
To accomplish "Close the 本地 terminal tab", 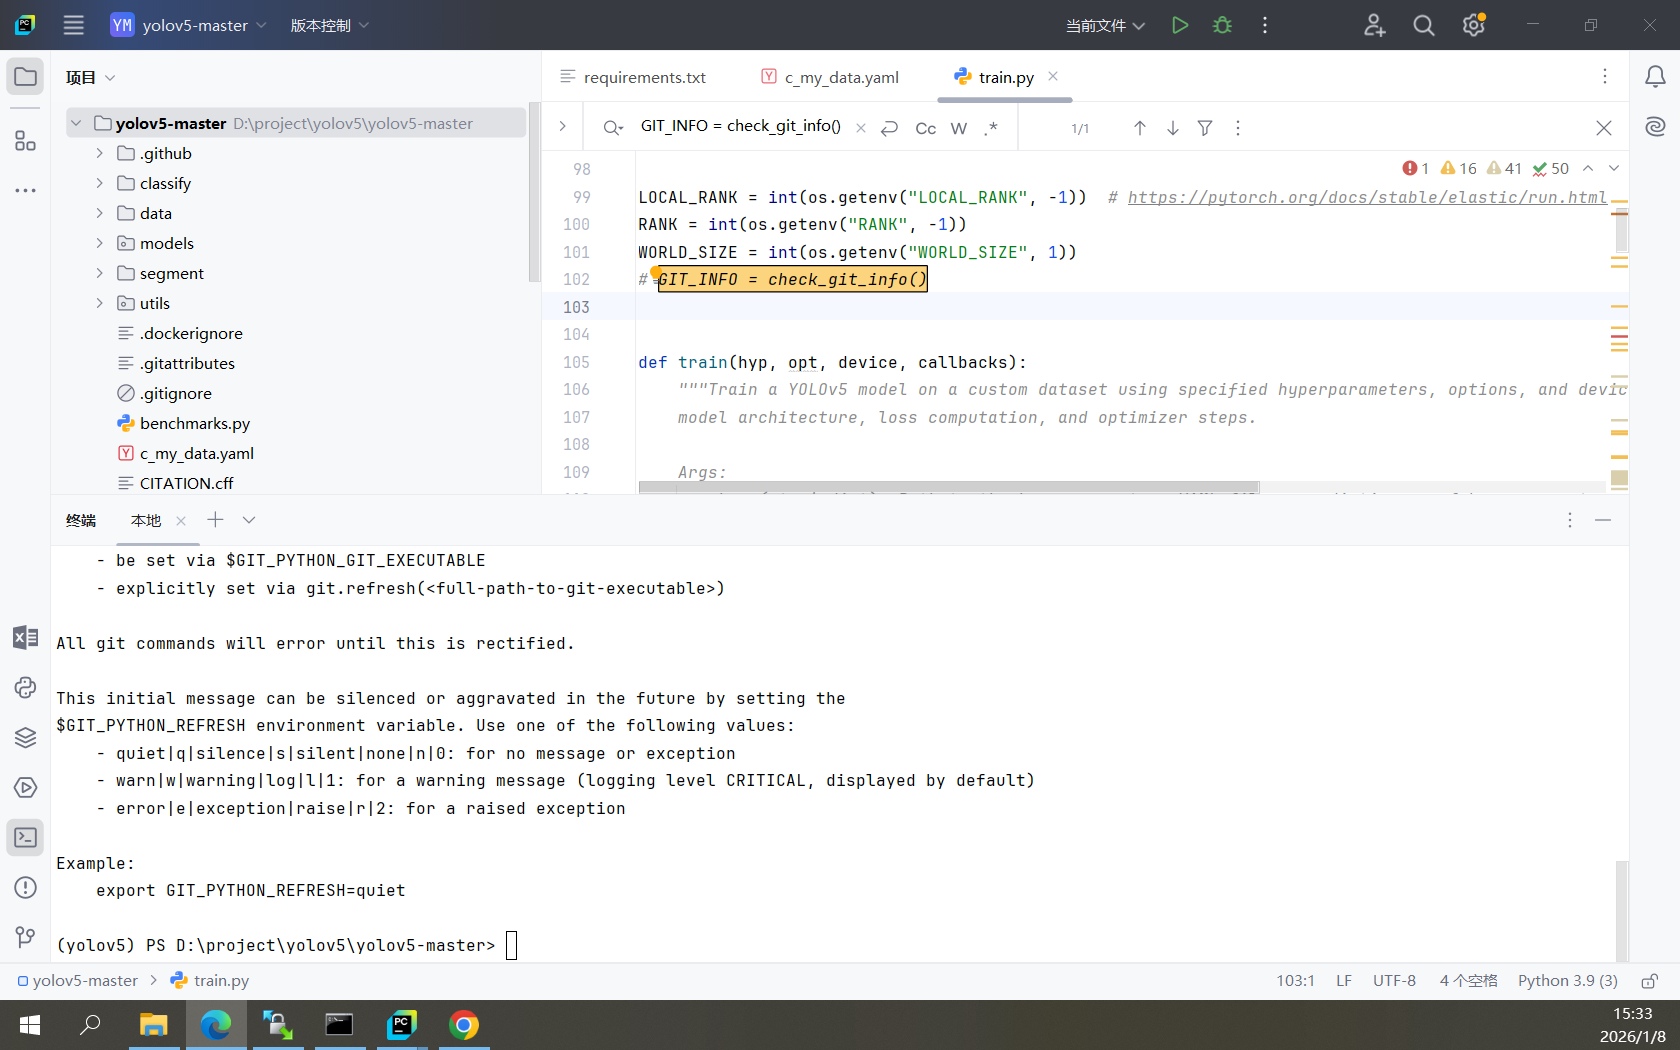I will coord(181,520).
